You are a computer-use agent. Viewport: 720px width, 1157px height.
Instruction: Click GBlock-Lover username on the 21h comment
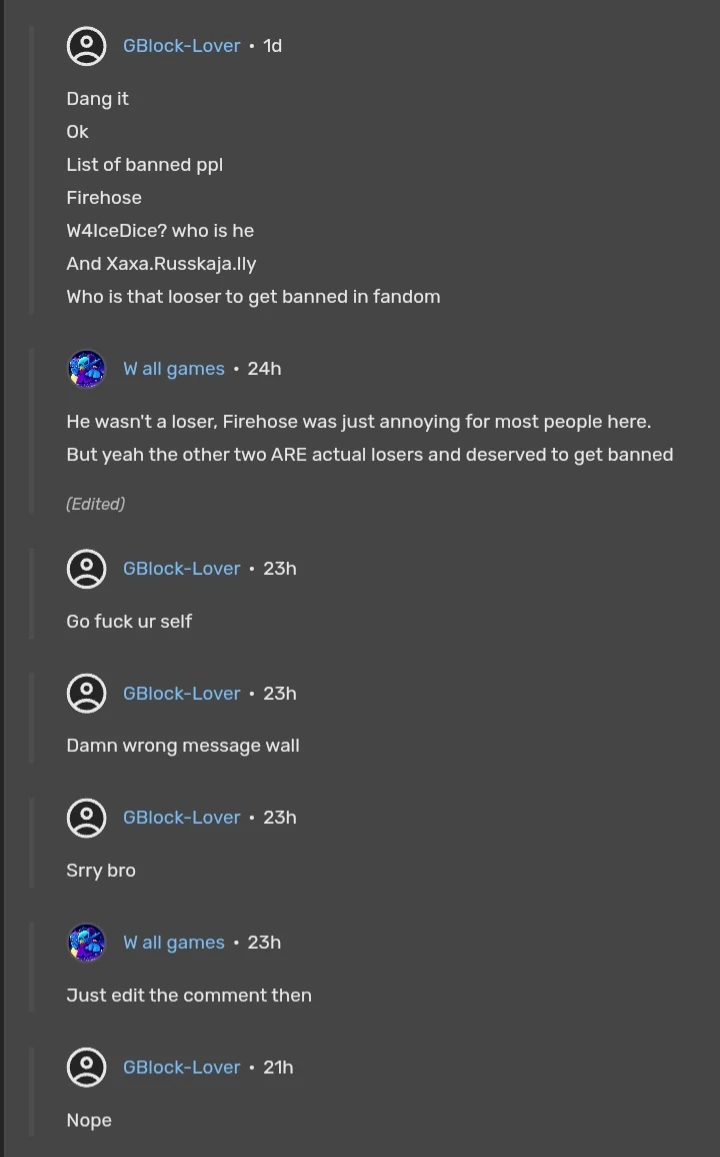(181, 1067)
